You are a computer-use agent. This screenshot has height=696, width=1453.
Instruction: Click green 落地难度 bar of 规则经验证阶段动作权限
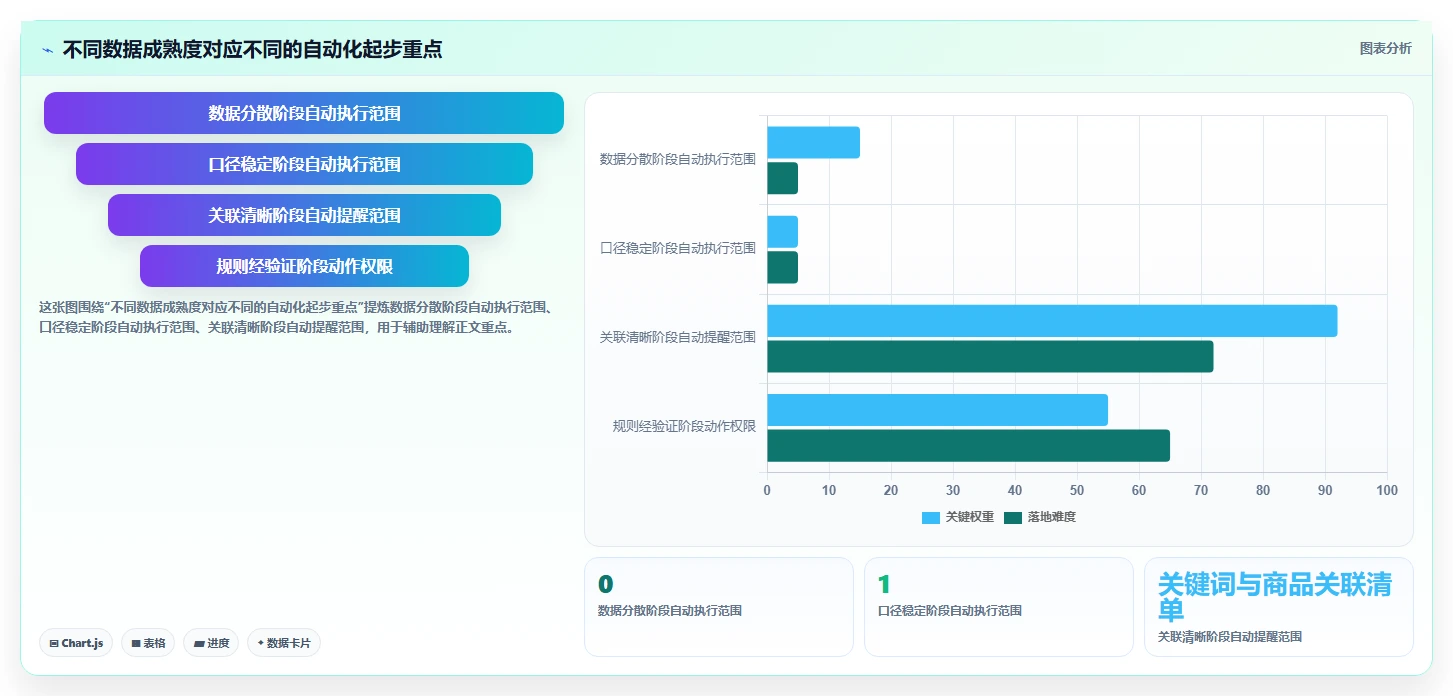(x=968, y=445)
